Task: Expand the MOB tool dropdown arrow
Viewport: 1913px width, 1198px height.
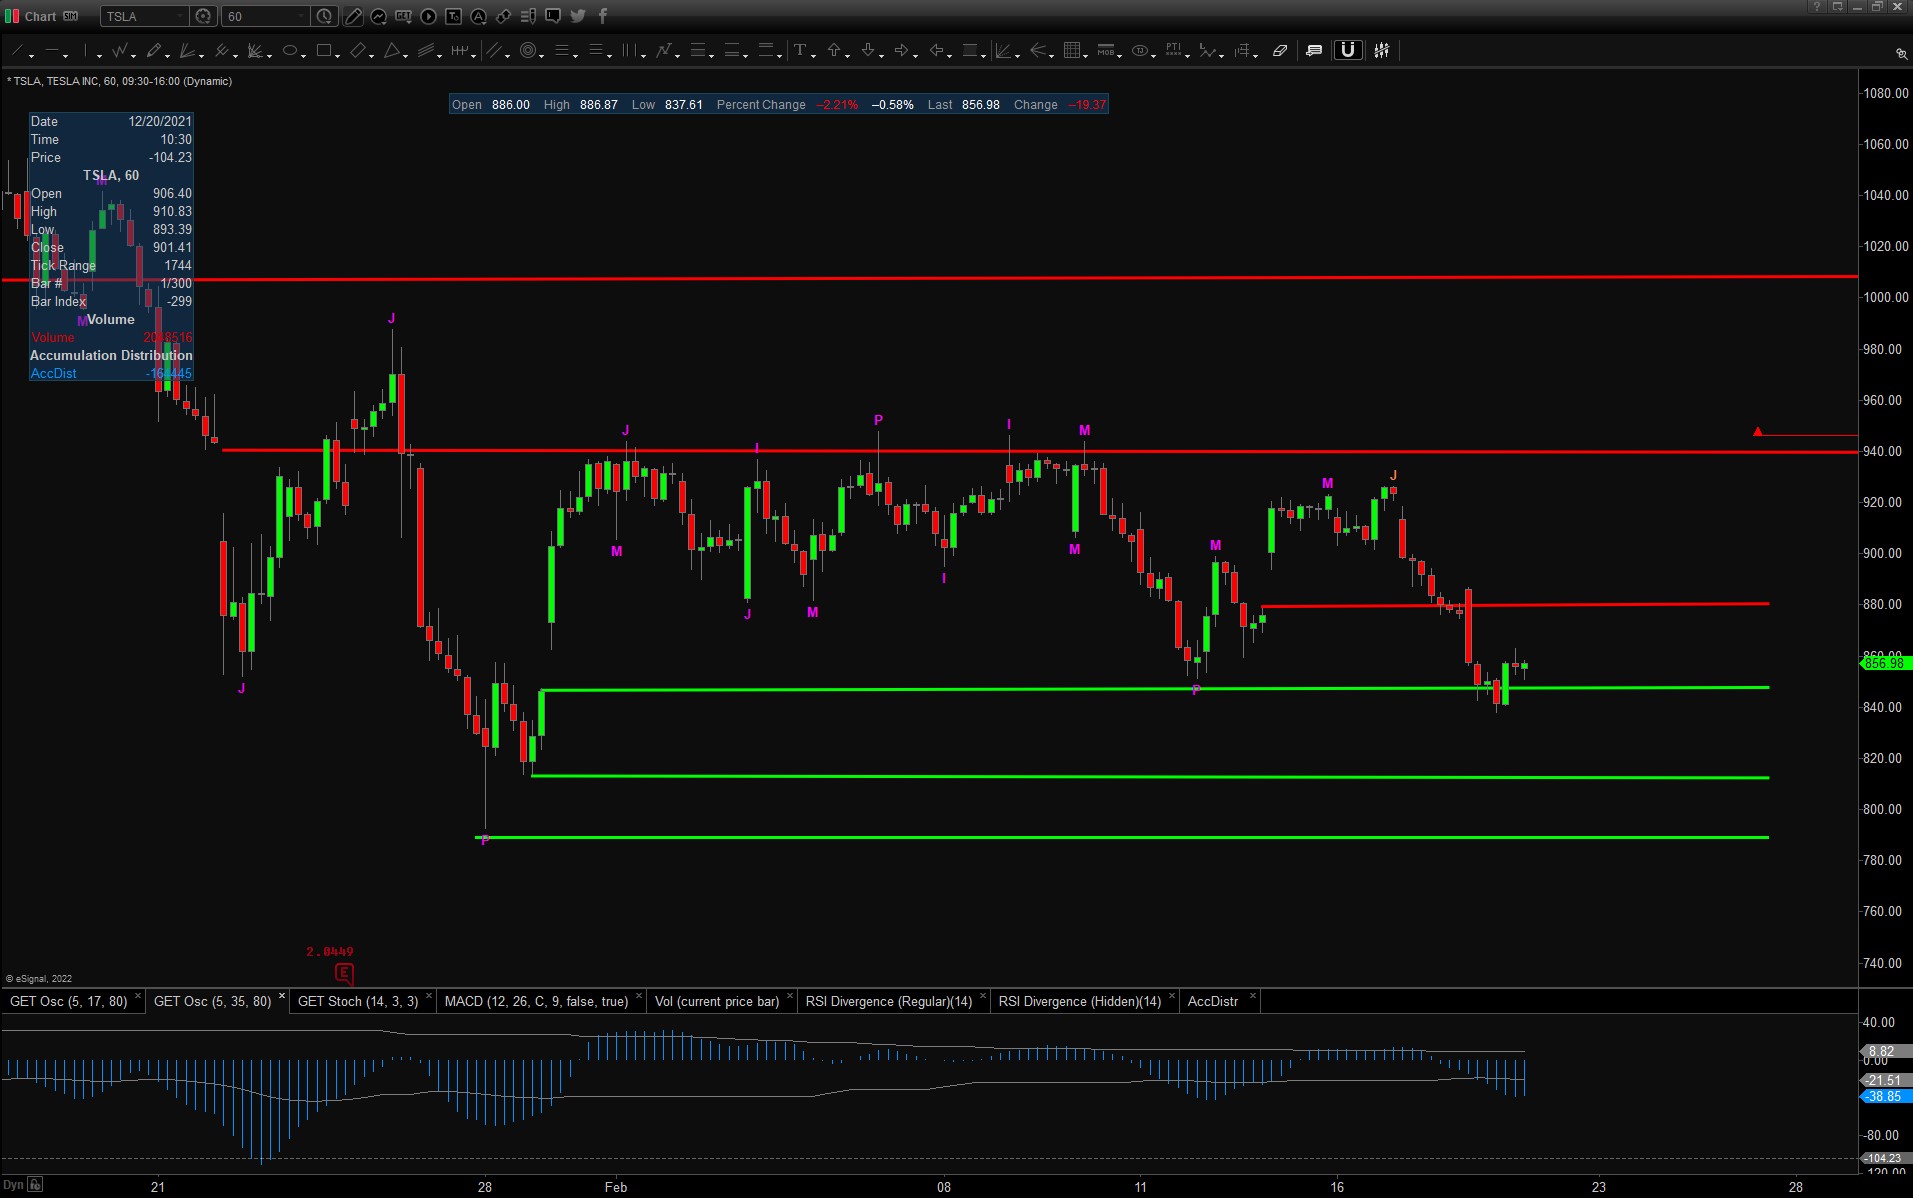Action: click(x=1119, y=55)
